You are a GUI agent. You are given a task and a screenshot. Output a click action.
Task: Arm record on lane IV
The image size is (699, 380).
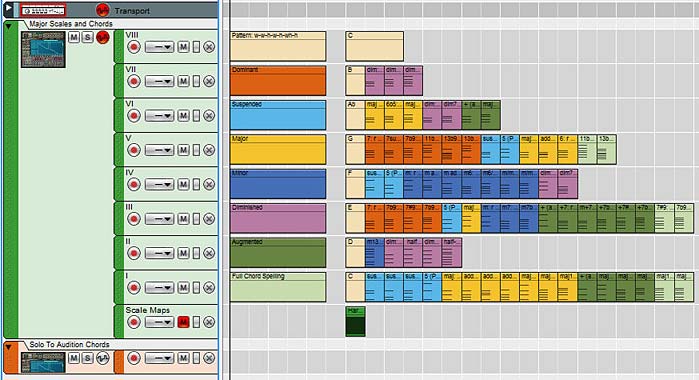134,184
